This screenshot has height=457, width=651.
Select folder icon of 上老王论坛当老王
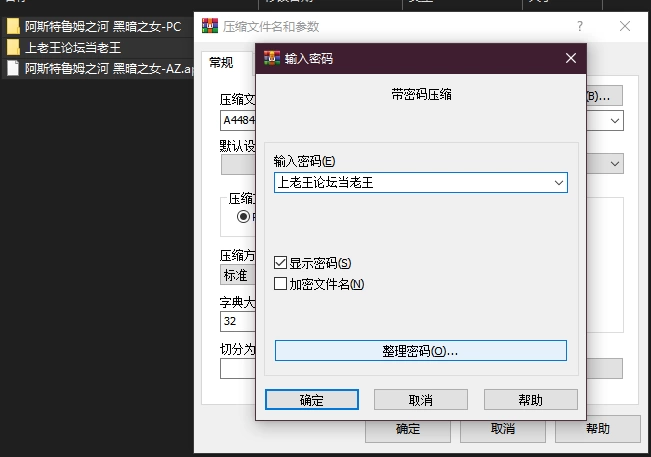pos(13,47)
